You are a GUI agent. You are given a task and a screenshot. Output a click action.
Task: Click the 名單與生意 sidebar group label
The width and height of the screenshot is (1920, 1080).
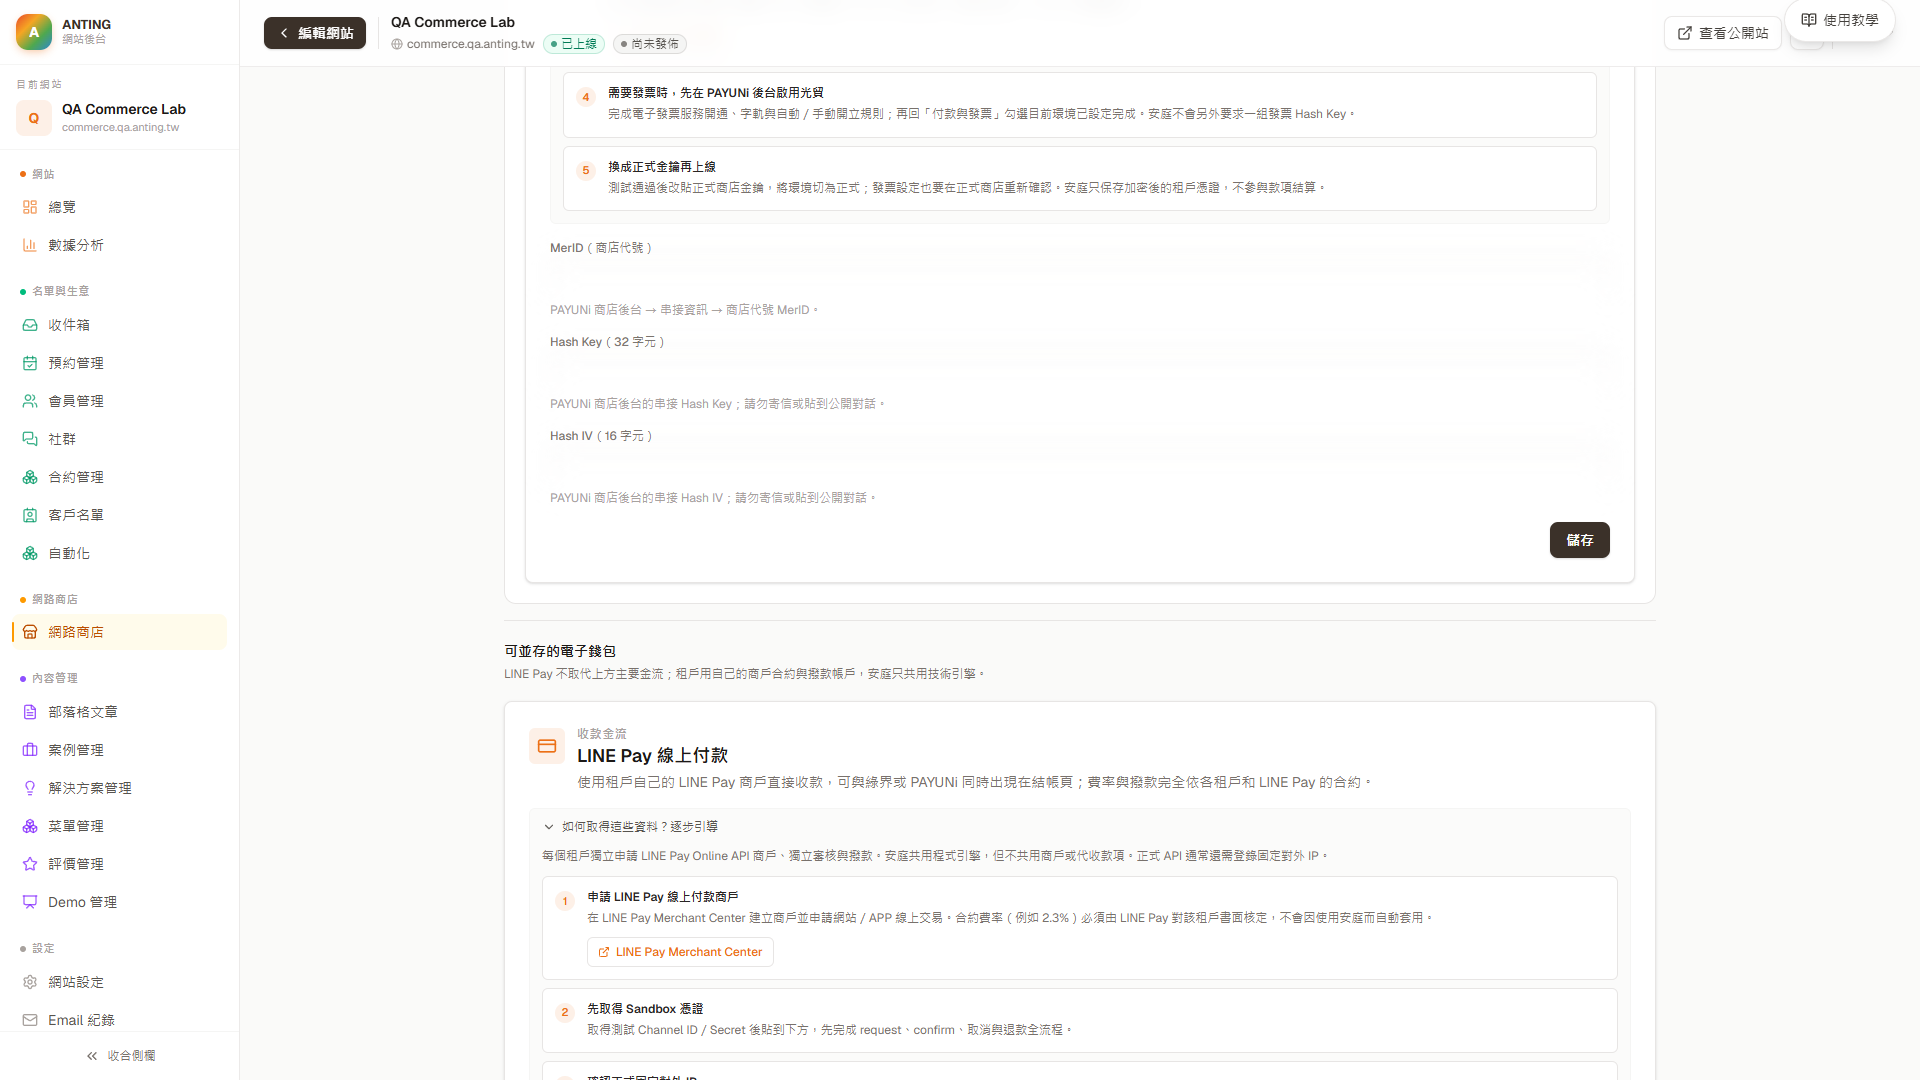[61, 291]
